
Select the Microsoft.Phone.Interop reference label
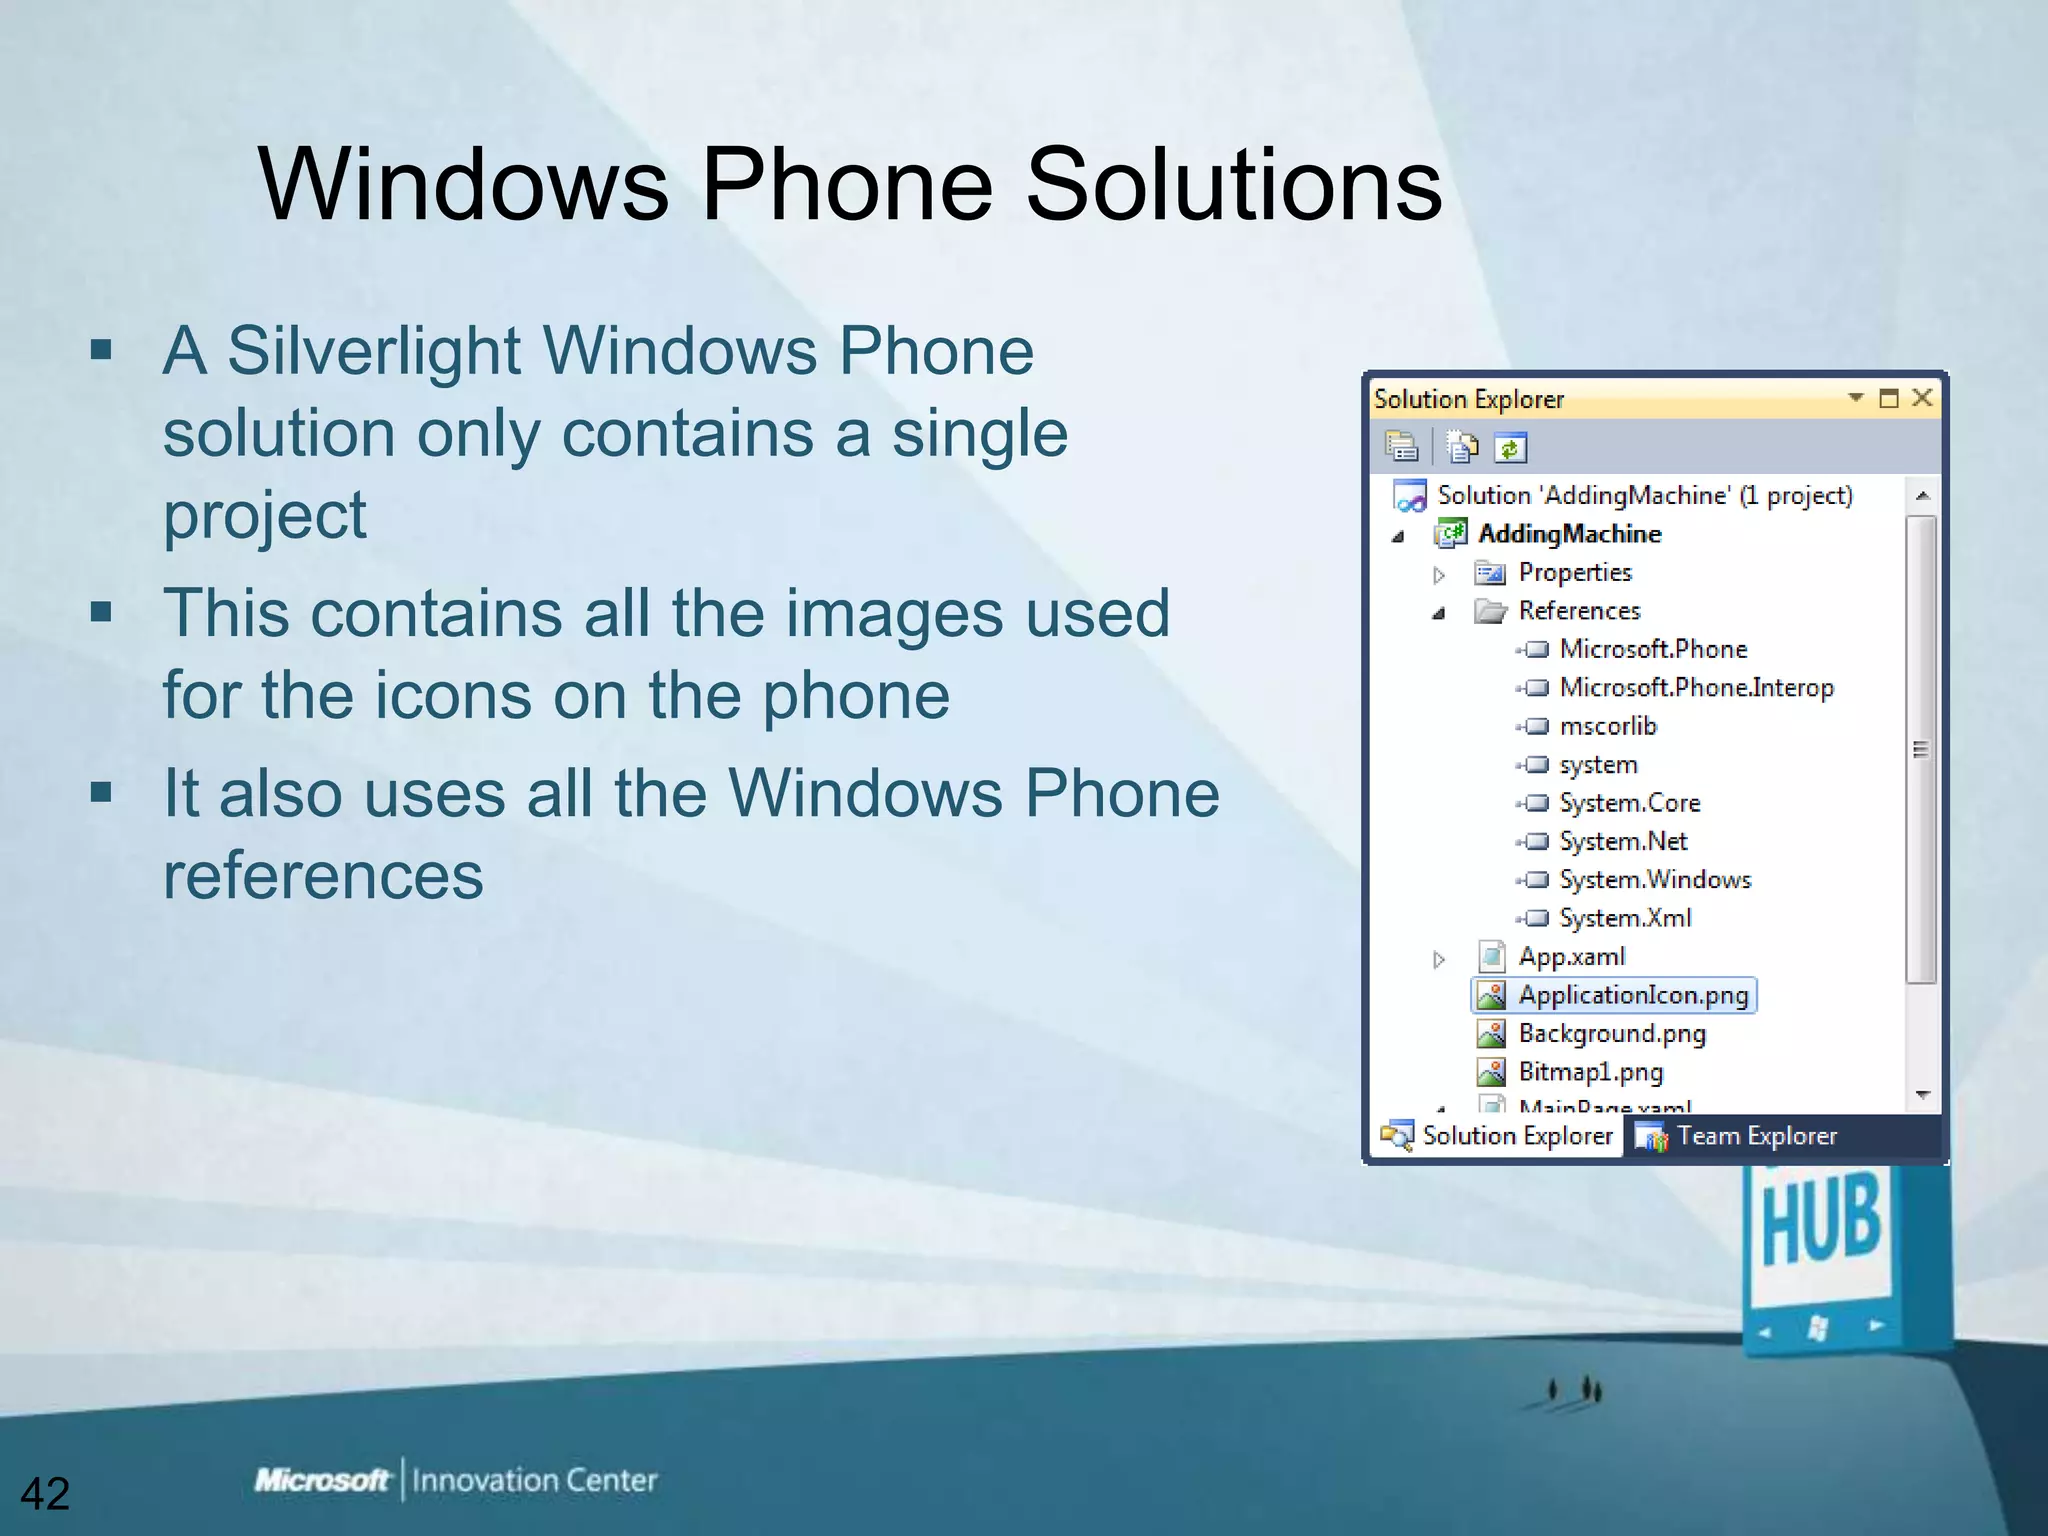1697,688
